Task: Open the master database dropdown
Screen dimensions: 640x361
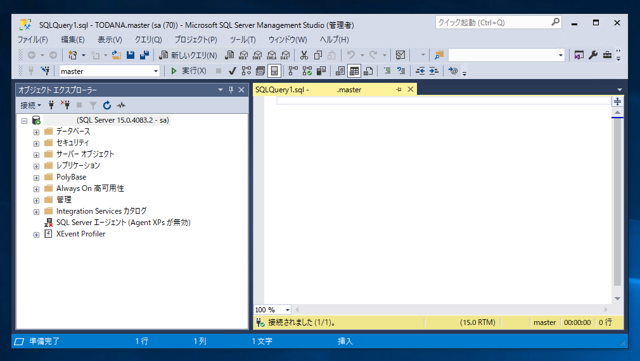Action: click(x=156, y=71)
